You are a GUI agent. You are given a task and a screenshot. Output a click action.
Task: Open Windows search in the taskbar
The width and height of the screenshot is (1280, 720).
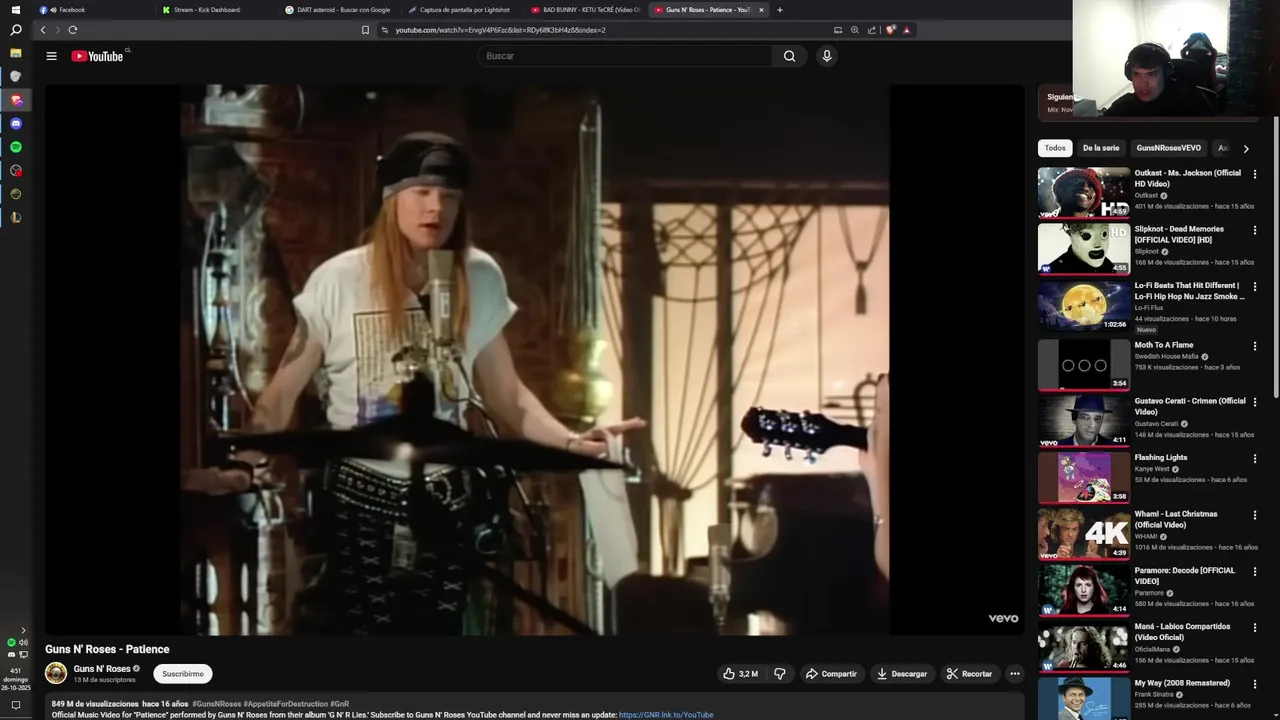pyautogui.click(x=15, y=30)
